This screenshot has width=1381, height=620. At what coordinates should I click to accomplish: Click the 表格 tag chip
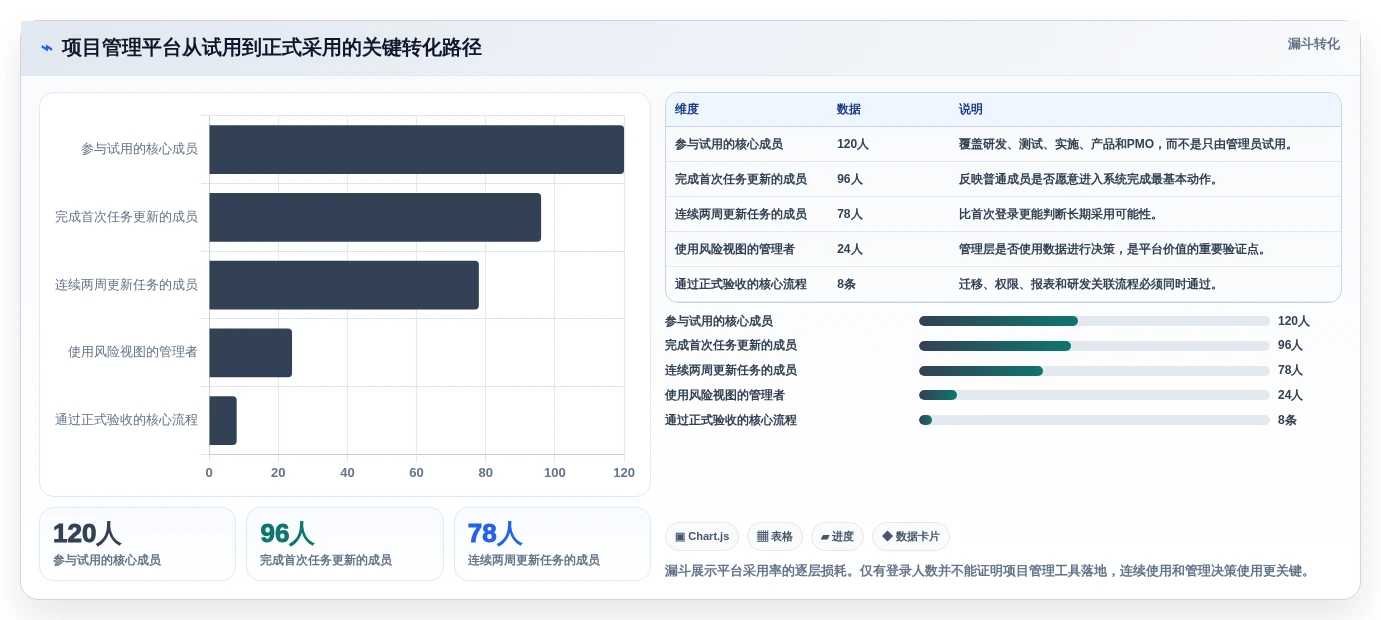775,537
